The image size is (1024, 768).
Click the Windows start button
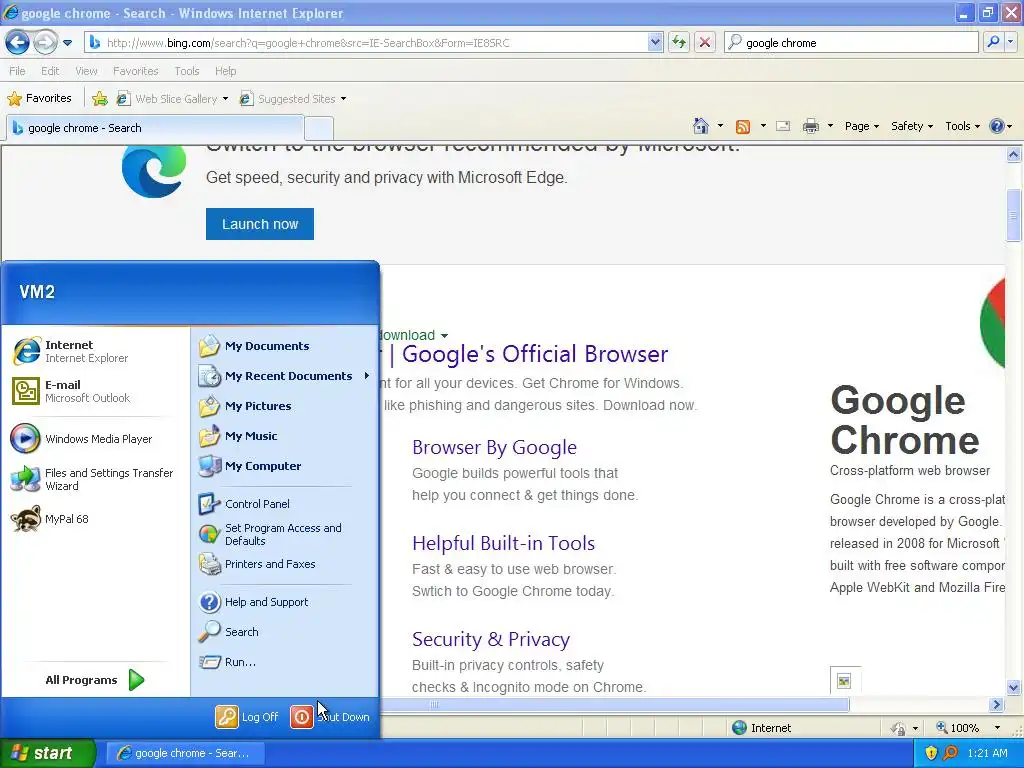coord(48,753)
